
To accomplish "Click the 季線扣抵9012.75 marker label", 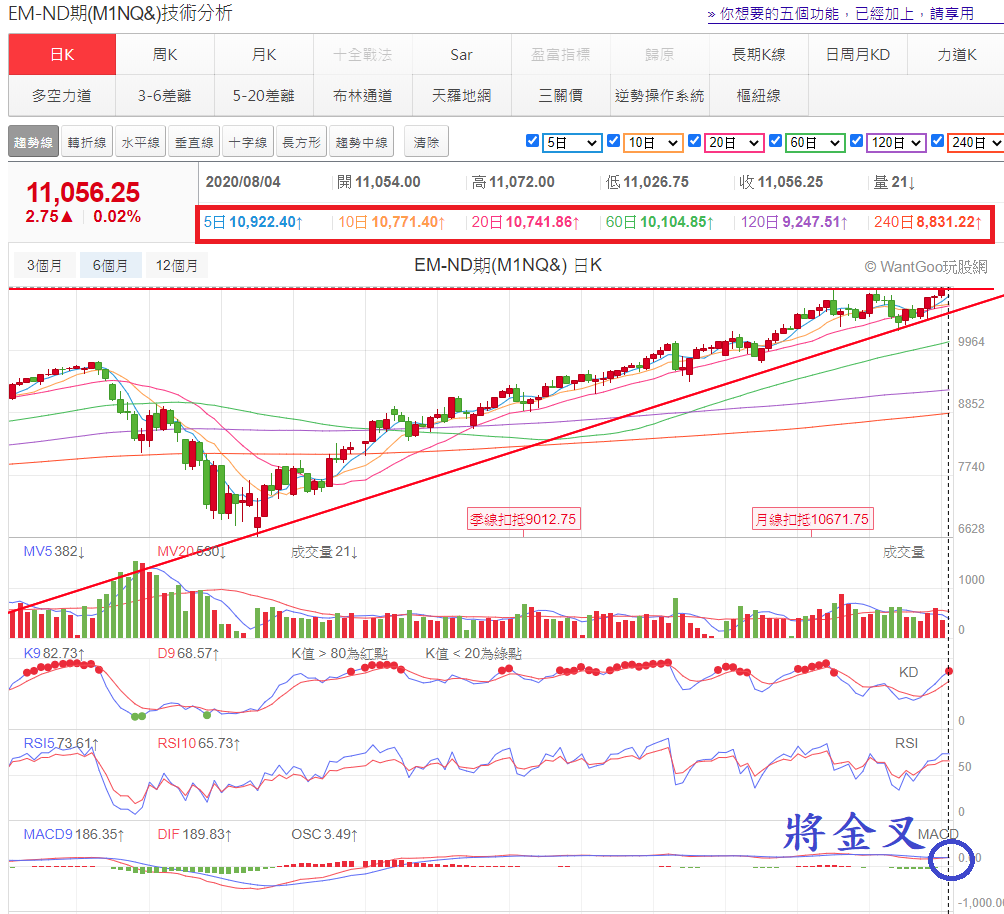I will (x=524, y=519).
